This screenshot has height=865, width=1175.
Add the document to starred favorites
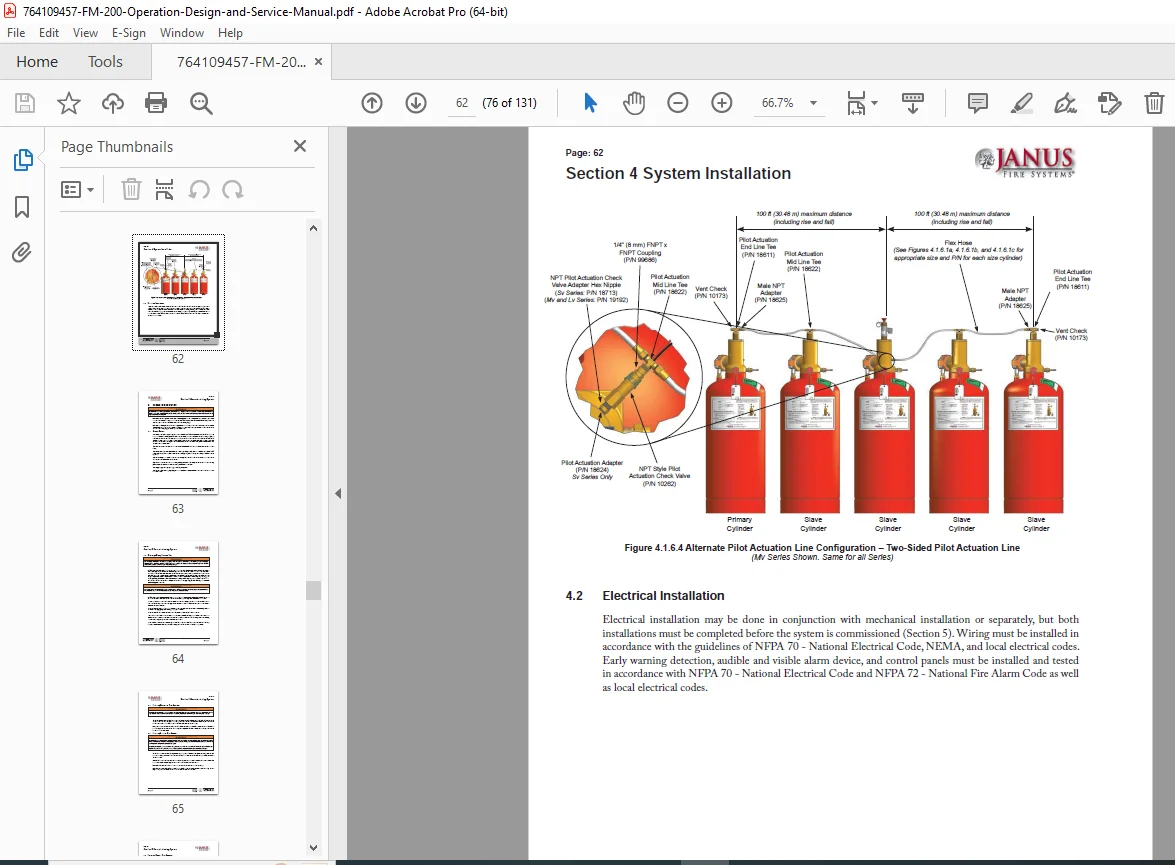click(69, 103)
